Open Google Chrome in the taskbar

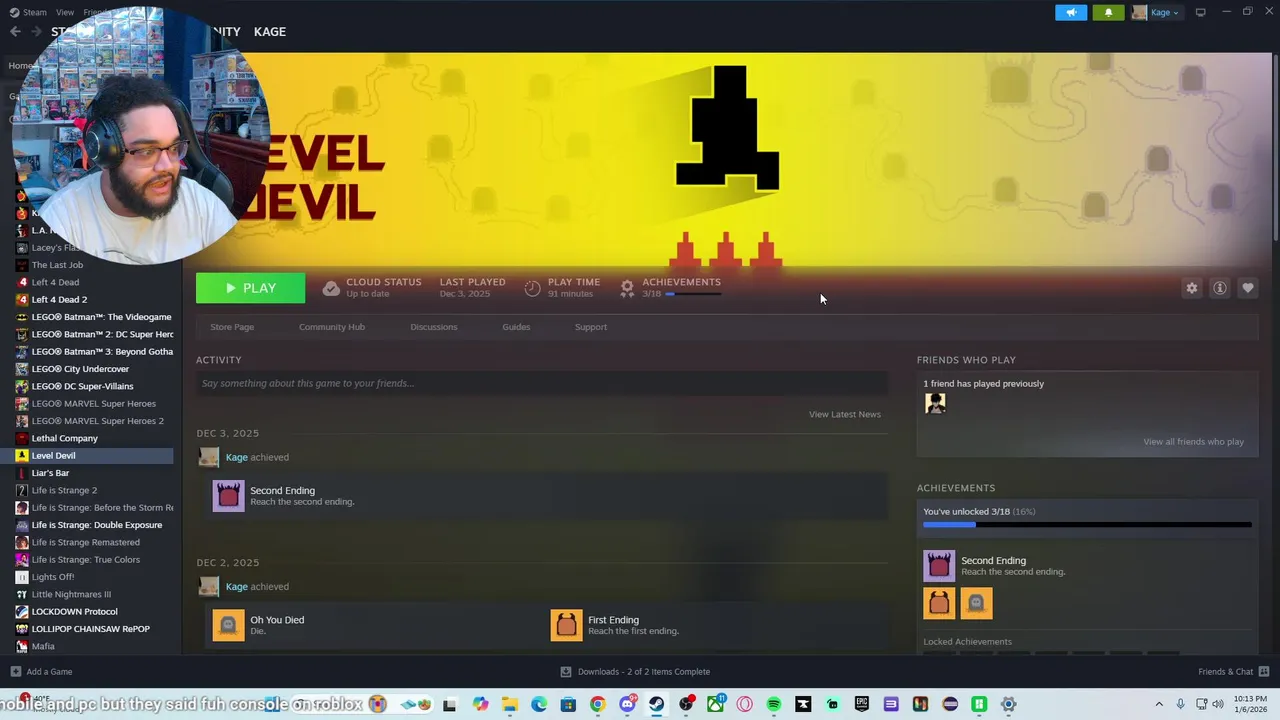coord(597,704)
